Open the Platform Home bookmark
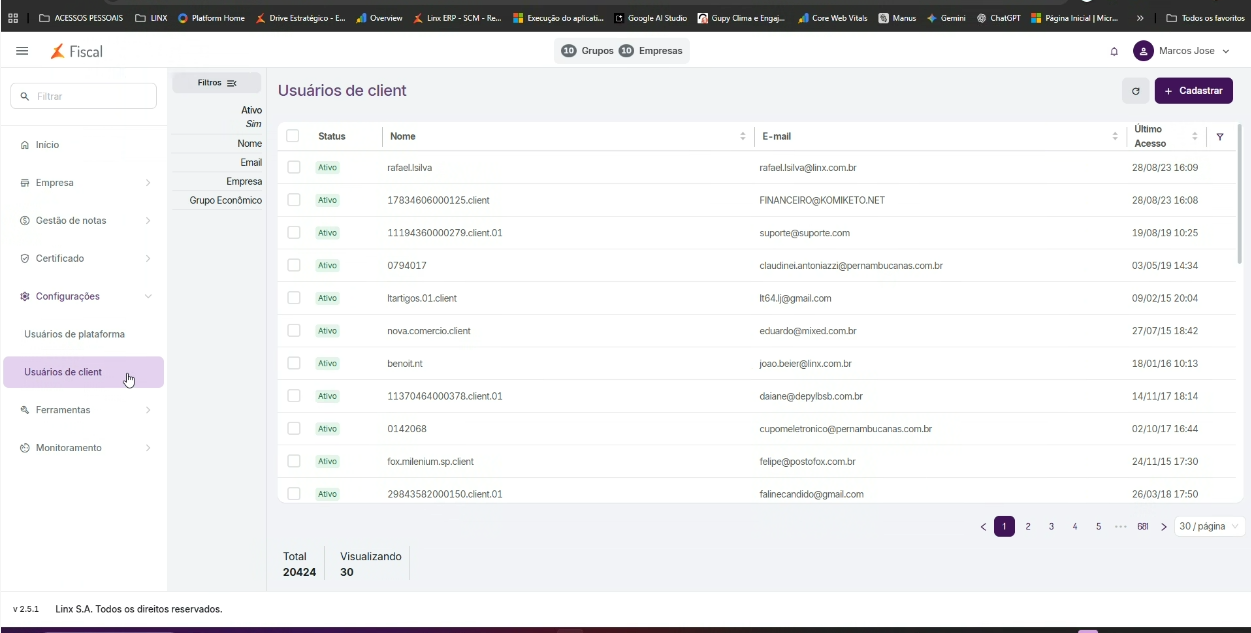1251x633 pixels. click(x=211, y=18)
